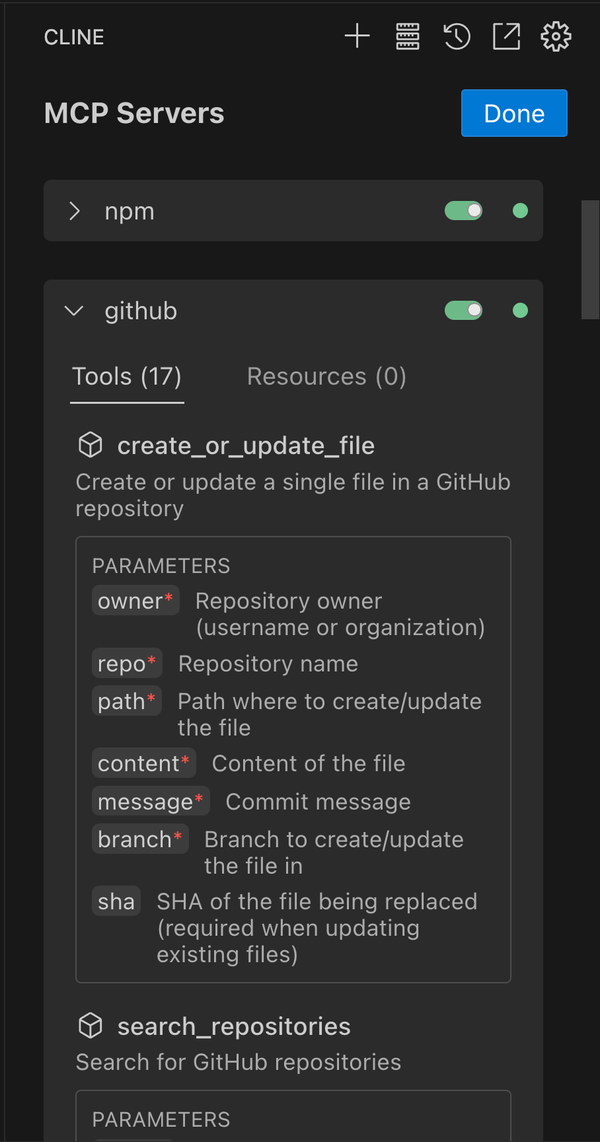Click the create_or_update_file tool name
This screenshot has width=600, height=1142.
(x=246, y=445)
